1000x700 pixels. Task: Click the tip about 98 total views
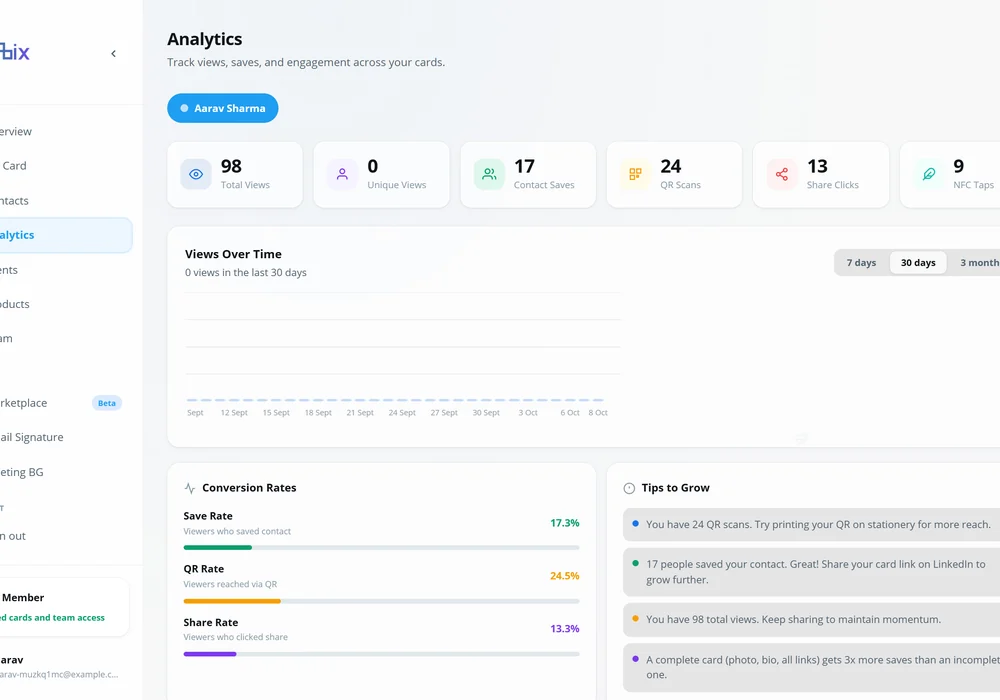811,620
